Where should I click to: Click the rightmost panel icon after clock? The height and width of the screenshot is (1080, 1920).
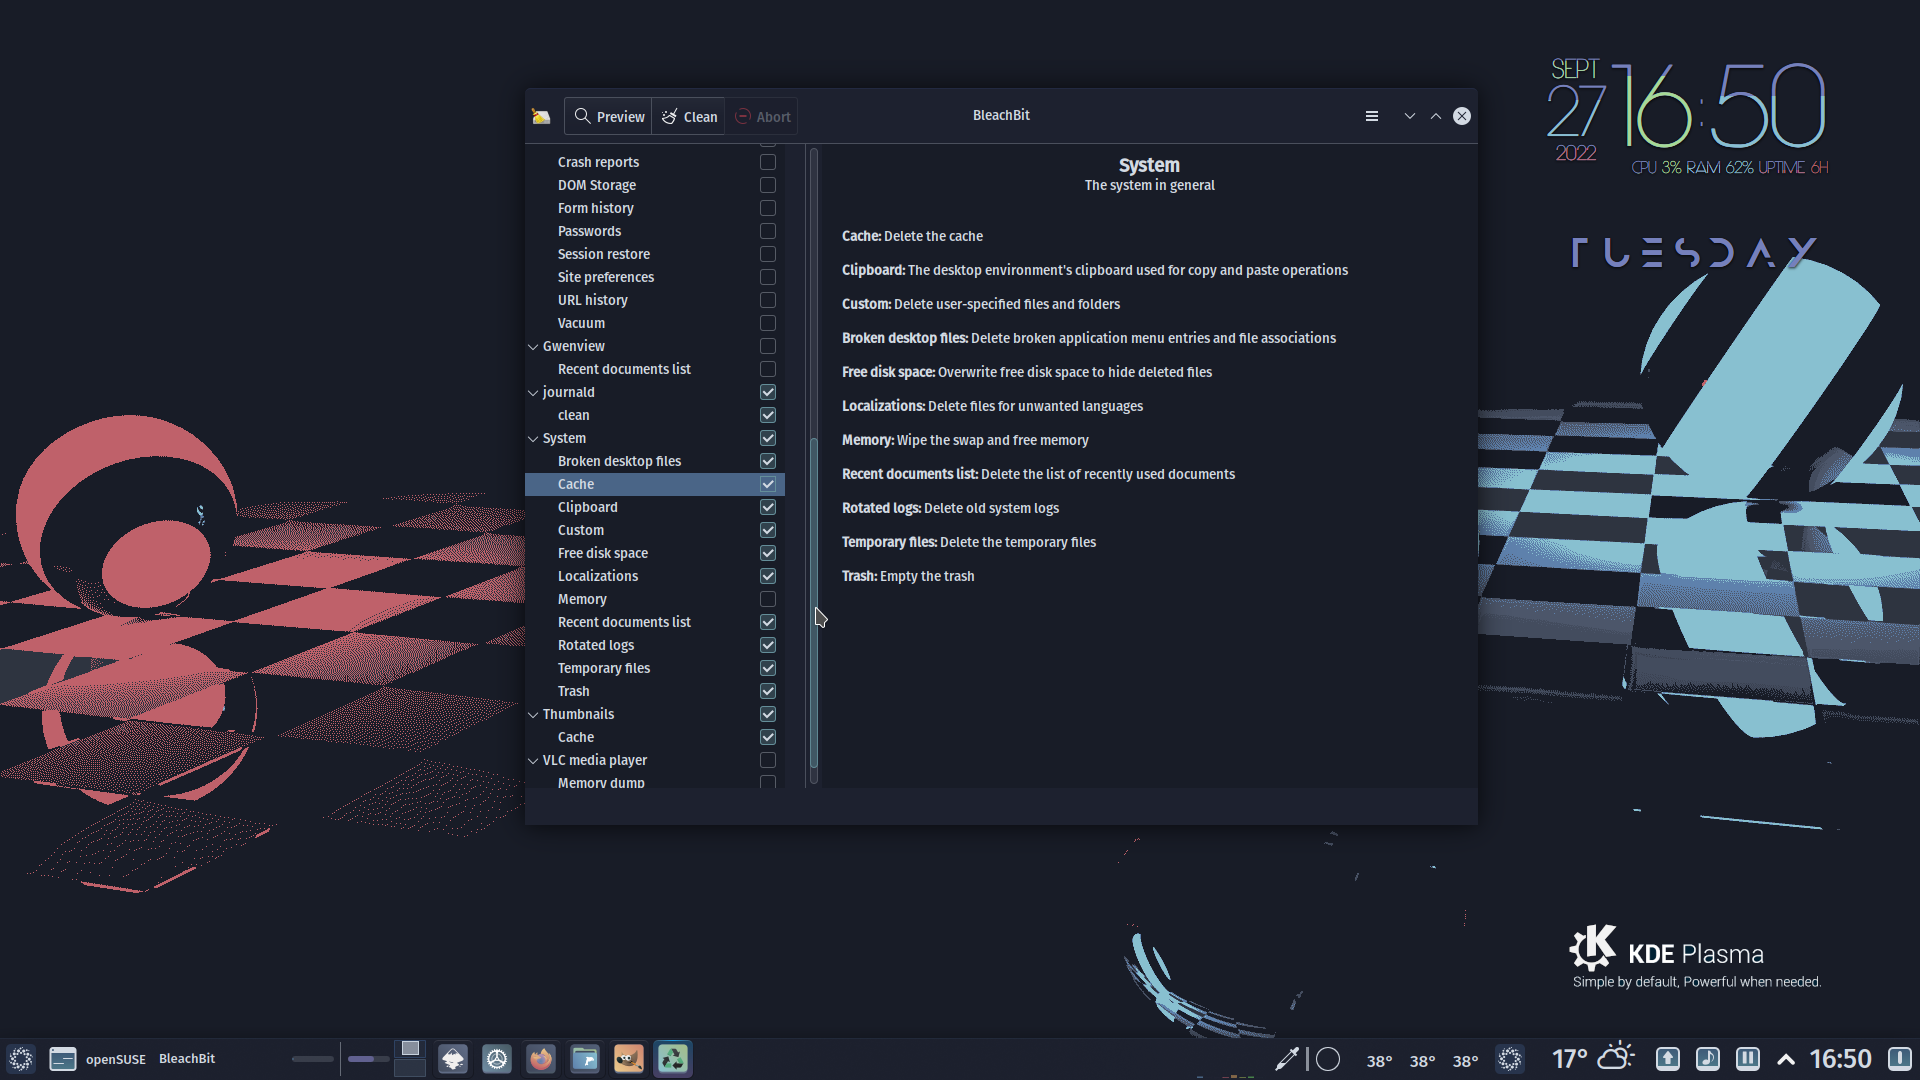pos(1899,1059)
